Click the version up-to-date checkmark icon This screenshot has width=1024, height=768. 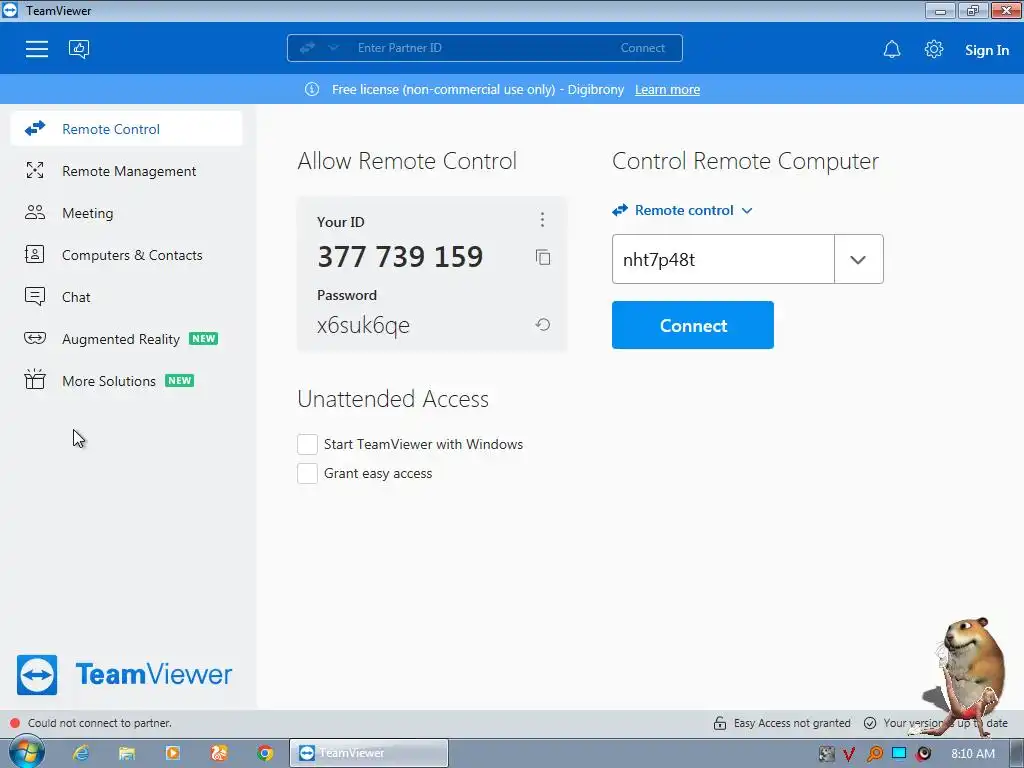(870, 723)
